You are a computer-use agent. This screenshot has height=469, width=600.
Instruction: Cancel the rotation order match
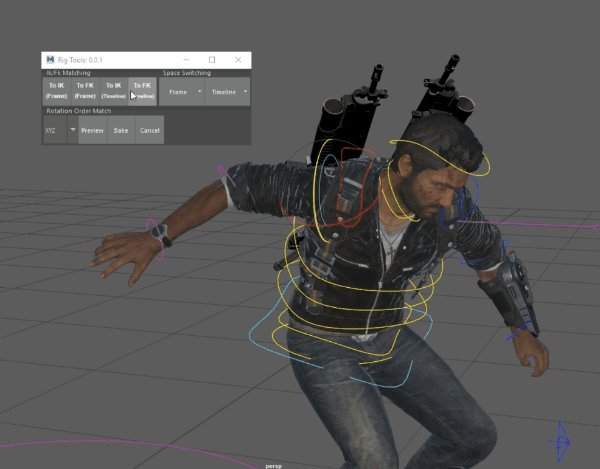pos(150,130)
